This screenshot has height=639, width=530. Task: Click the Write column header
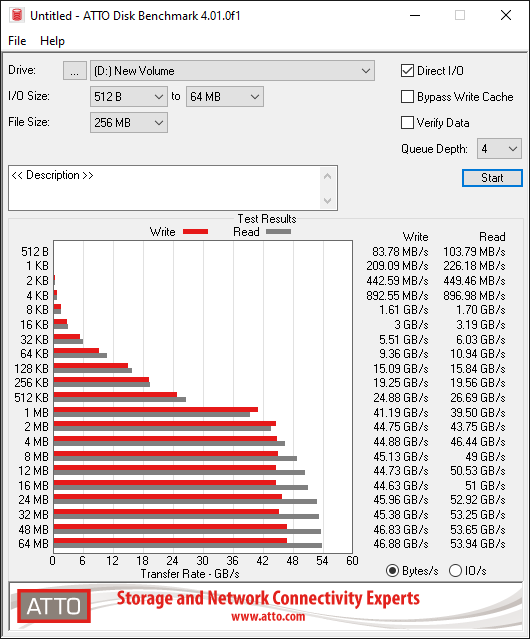416,237
